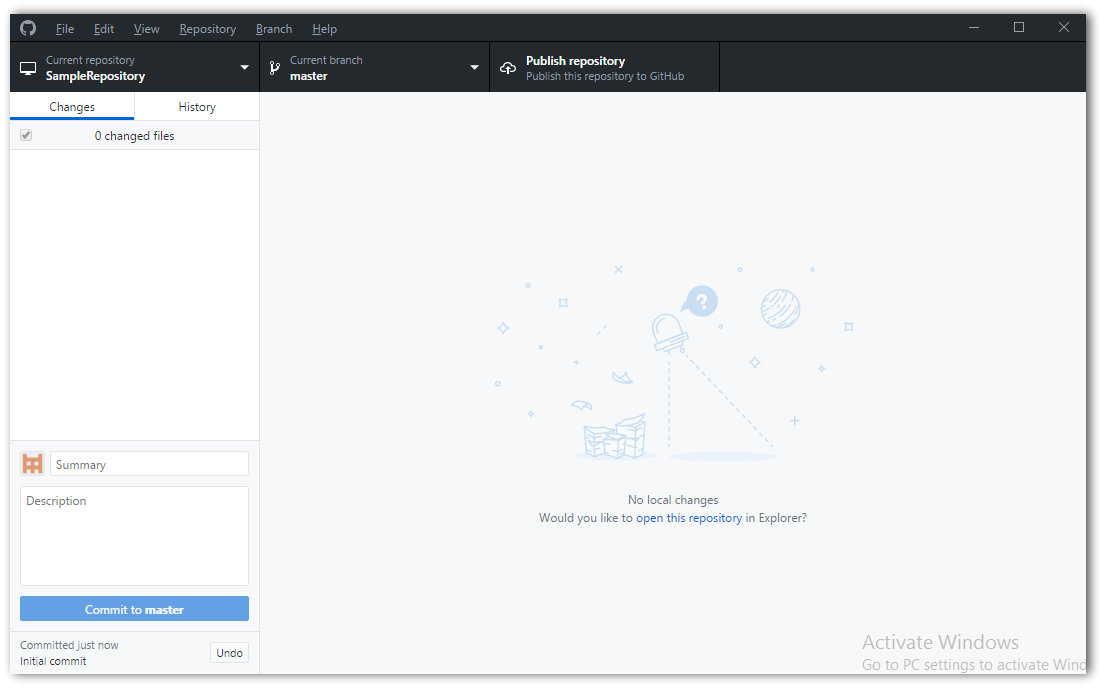Click the question mark speech bubble illustration
Screen dimensions: 1104x688
click(702, 301)
